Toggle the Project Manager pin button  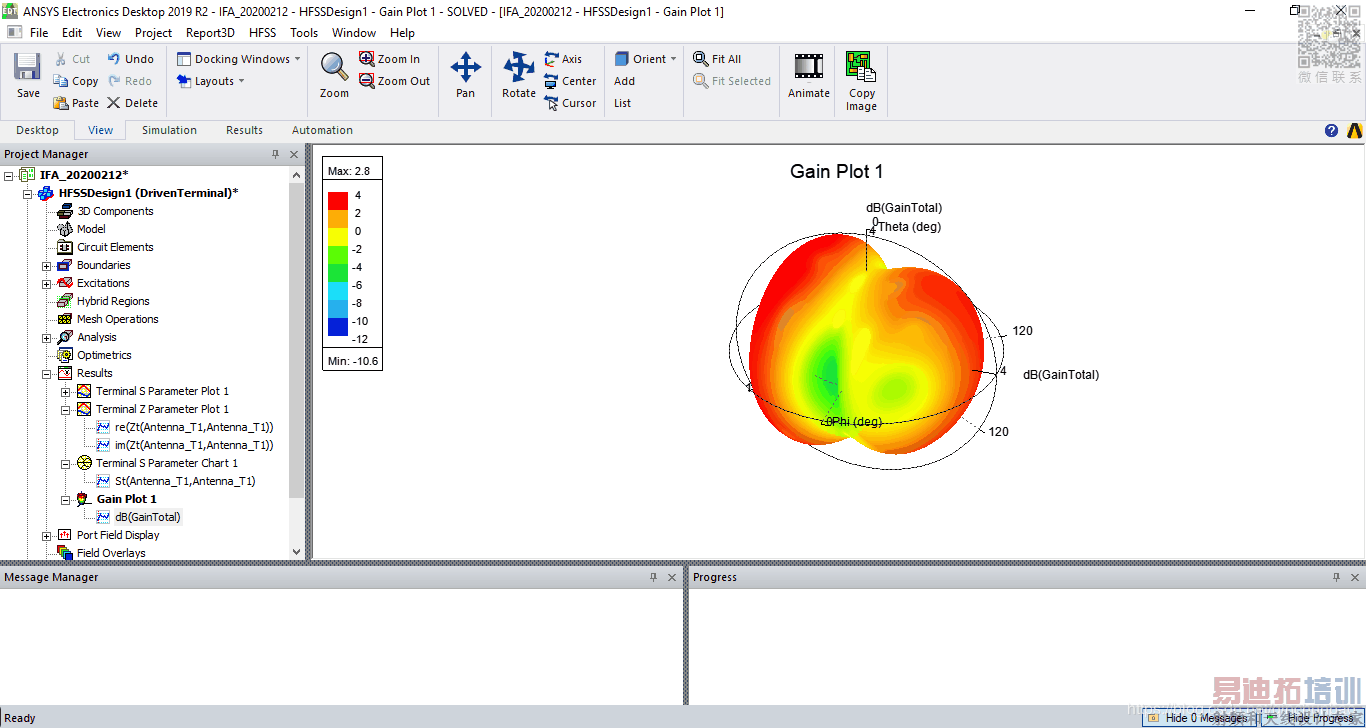click(x=275, y=154)
